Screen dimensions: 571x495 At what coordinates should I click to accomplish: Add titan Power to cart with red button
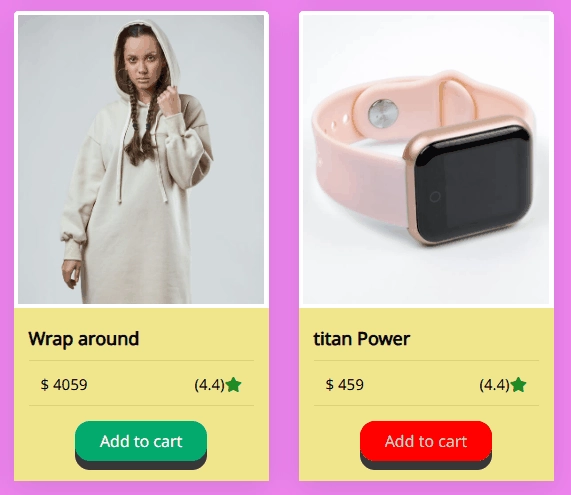(426, 441)
